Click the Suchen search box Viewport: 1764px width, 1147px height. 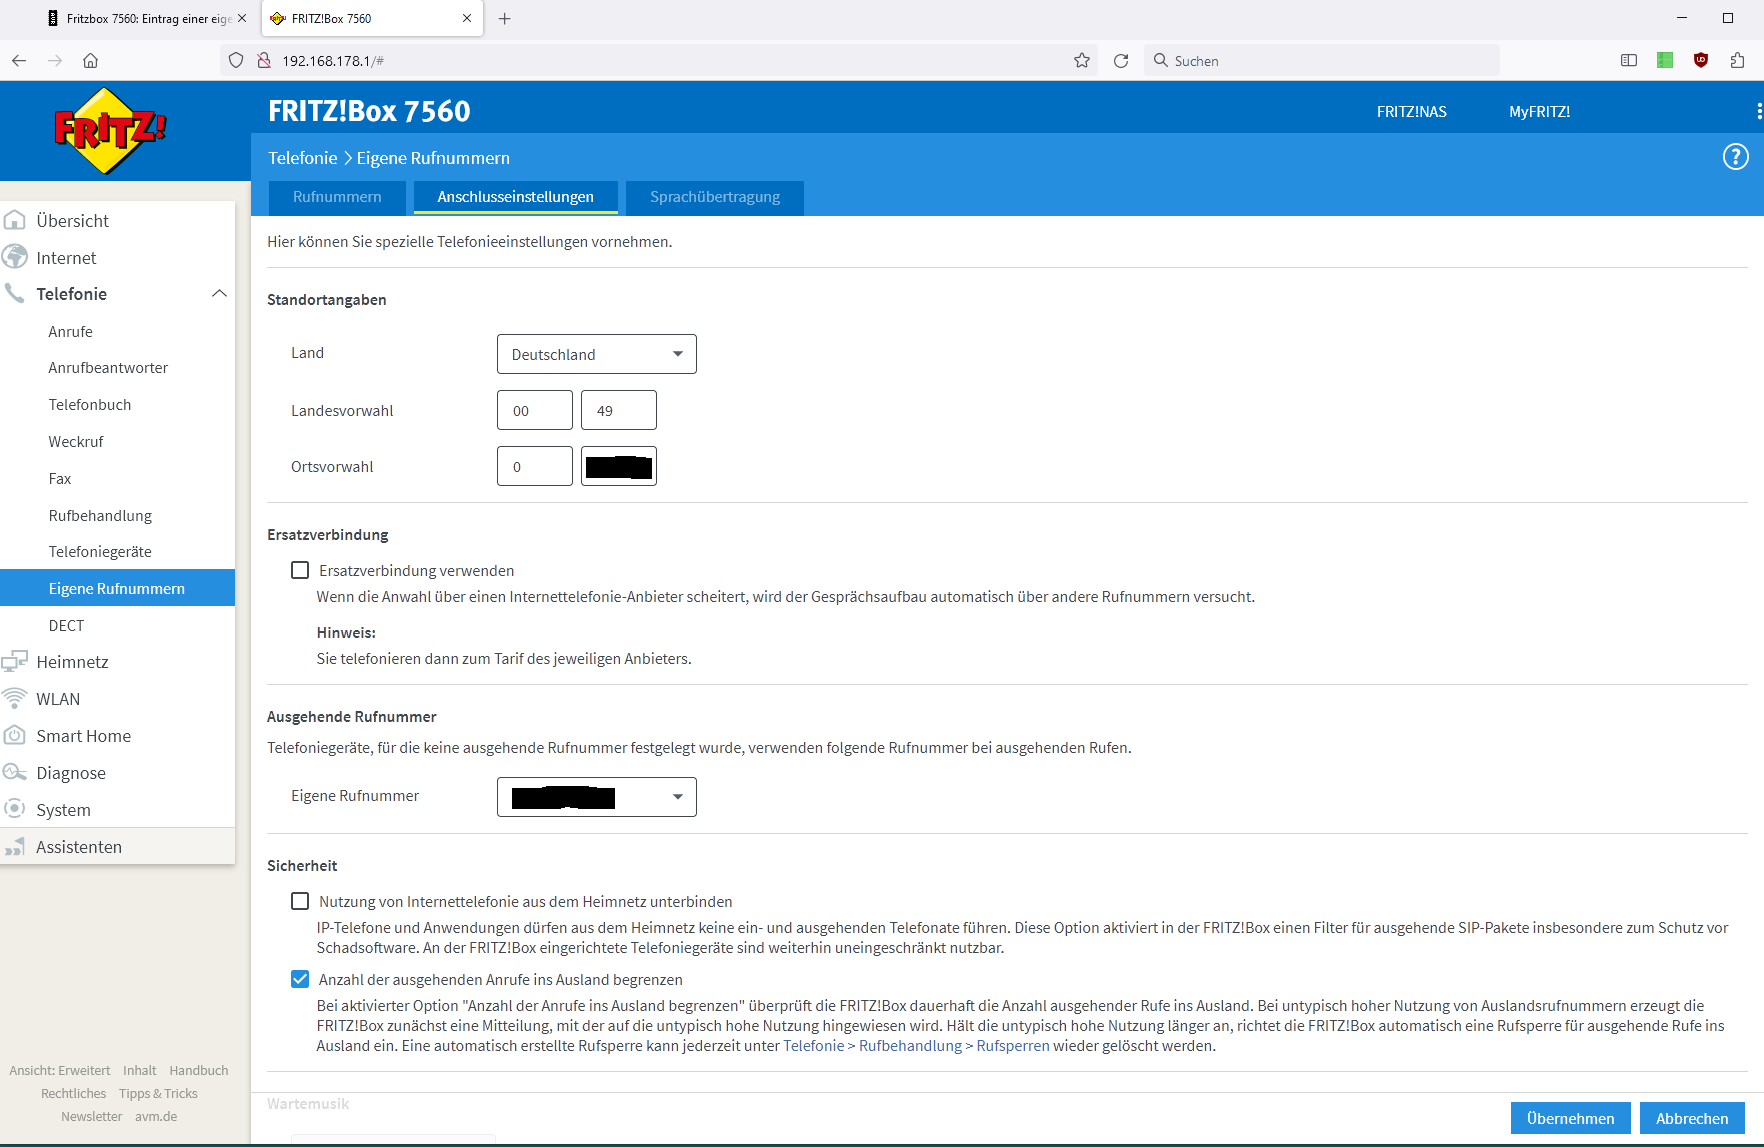[x=1322, y=60]
